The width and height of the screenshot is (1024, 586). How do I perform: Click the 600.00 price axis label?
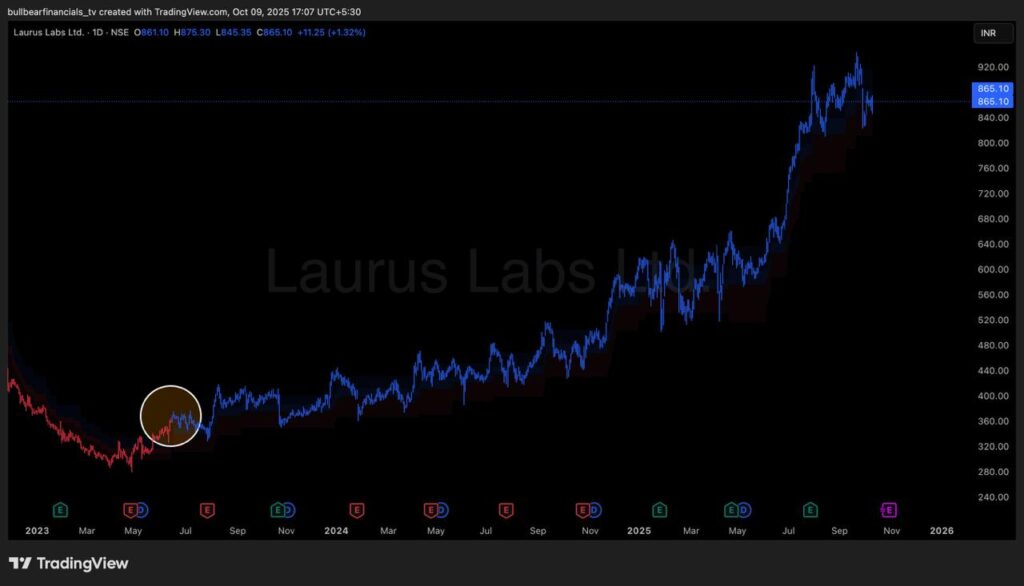[993, 270]
